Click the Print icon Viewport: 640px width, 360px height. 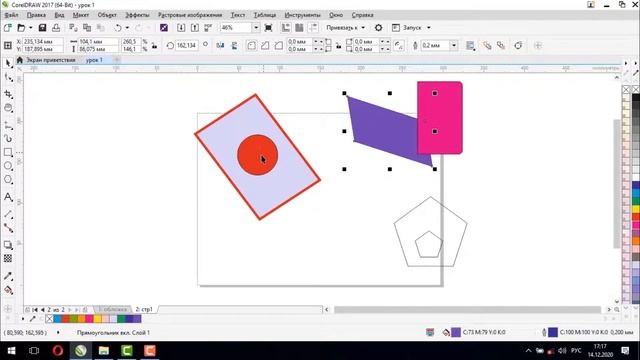click(56, 28)
